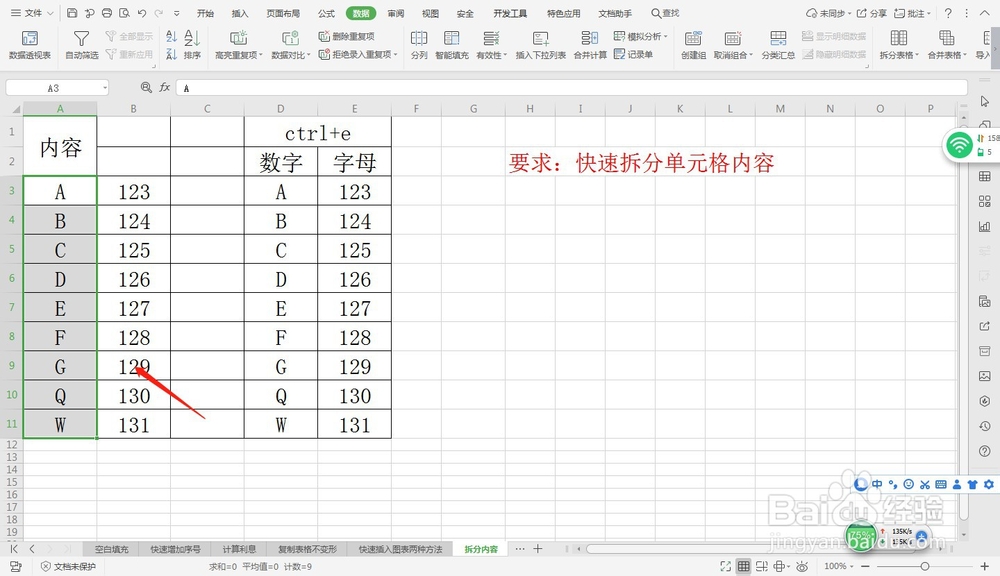Screen dimensions: 1000x576
Task: Toggle eye protection mode icon
Action: pos(802,566)
